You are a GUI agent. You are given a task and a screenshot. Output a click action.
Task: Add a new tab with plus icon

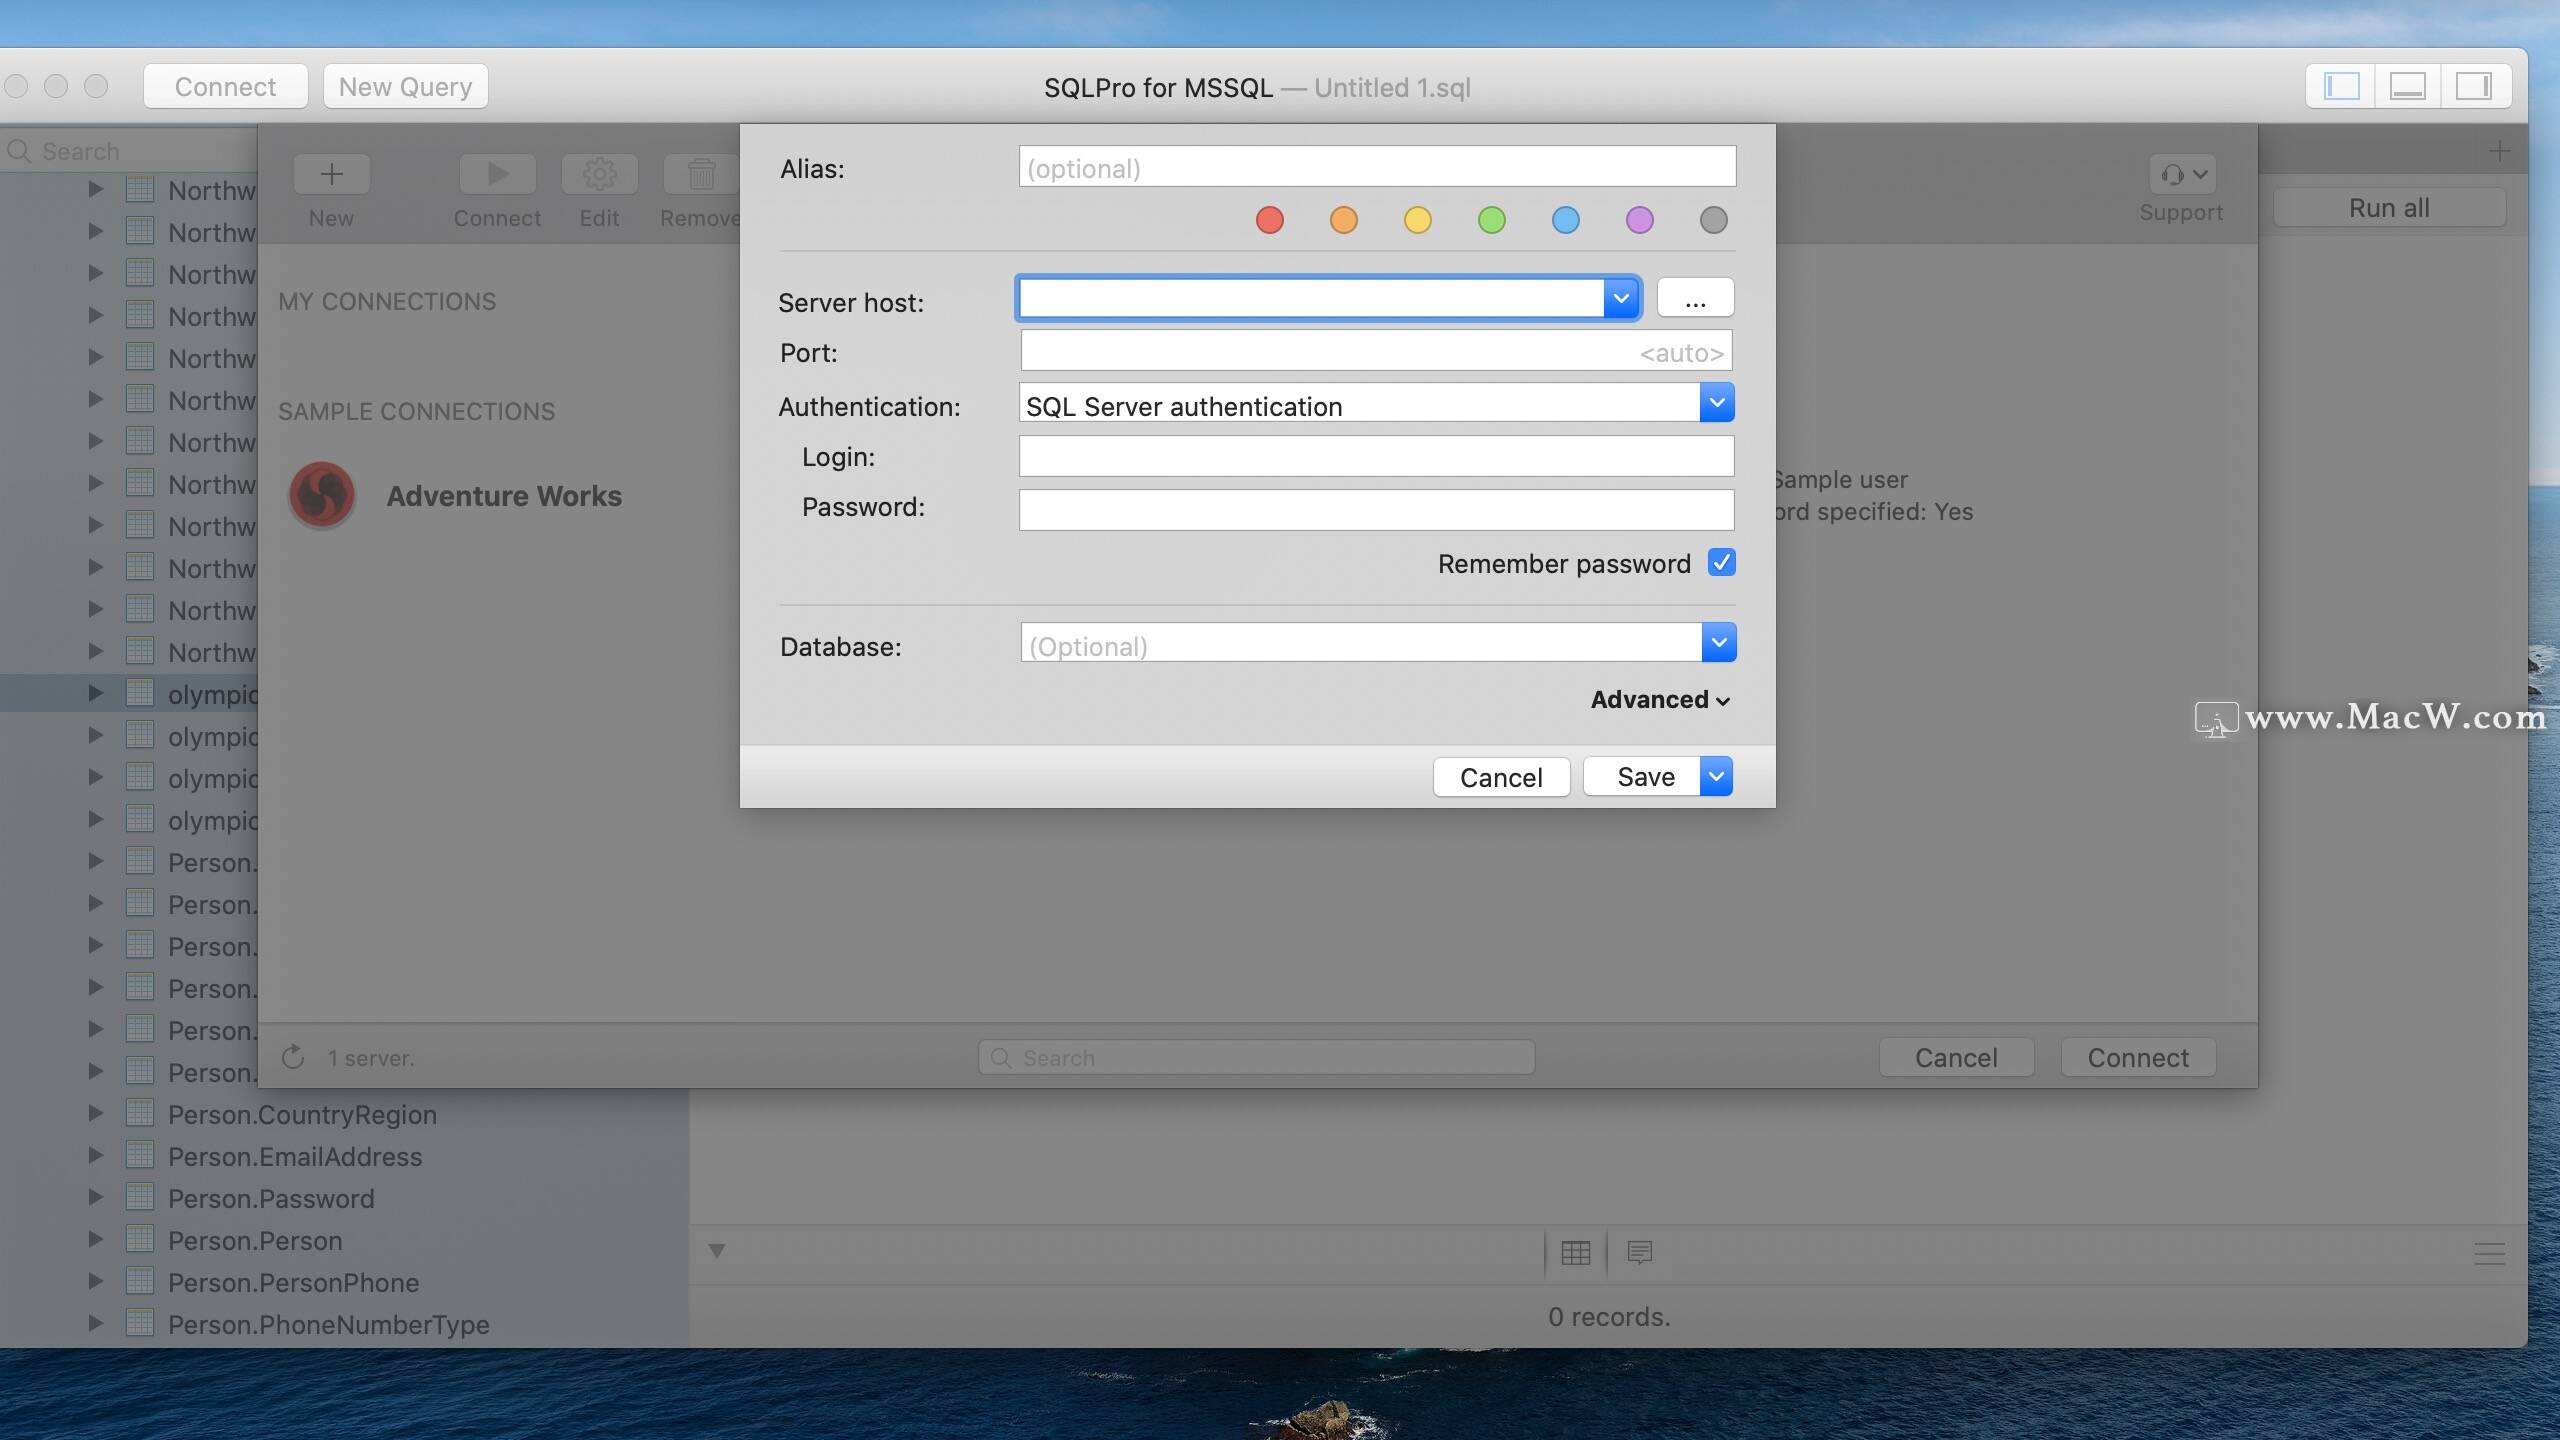[x=2500, y=151]
